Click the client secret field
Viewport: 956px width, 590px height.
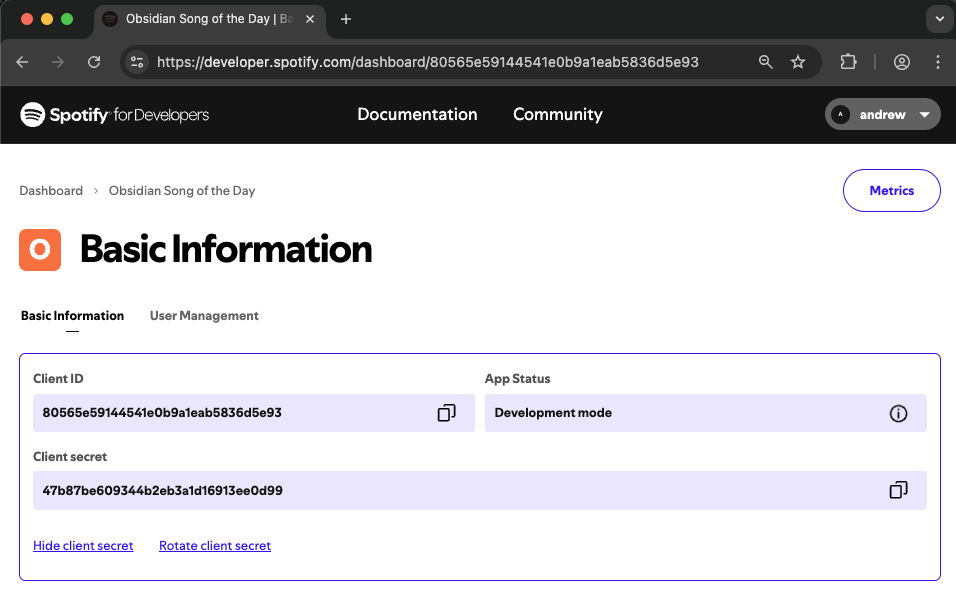(x=480, y=490)
